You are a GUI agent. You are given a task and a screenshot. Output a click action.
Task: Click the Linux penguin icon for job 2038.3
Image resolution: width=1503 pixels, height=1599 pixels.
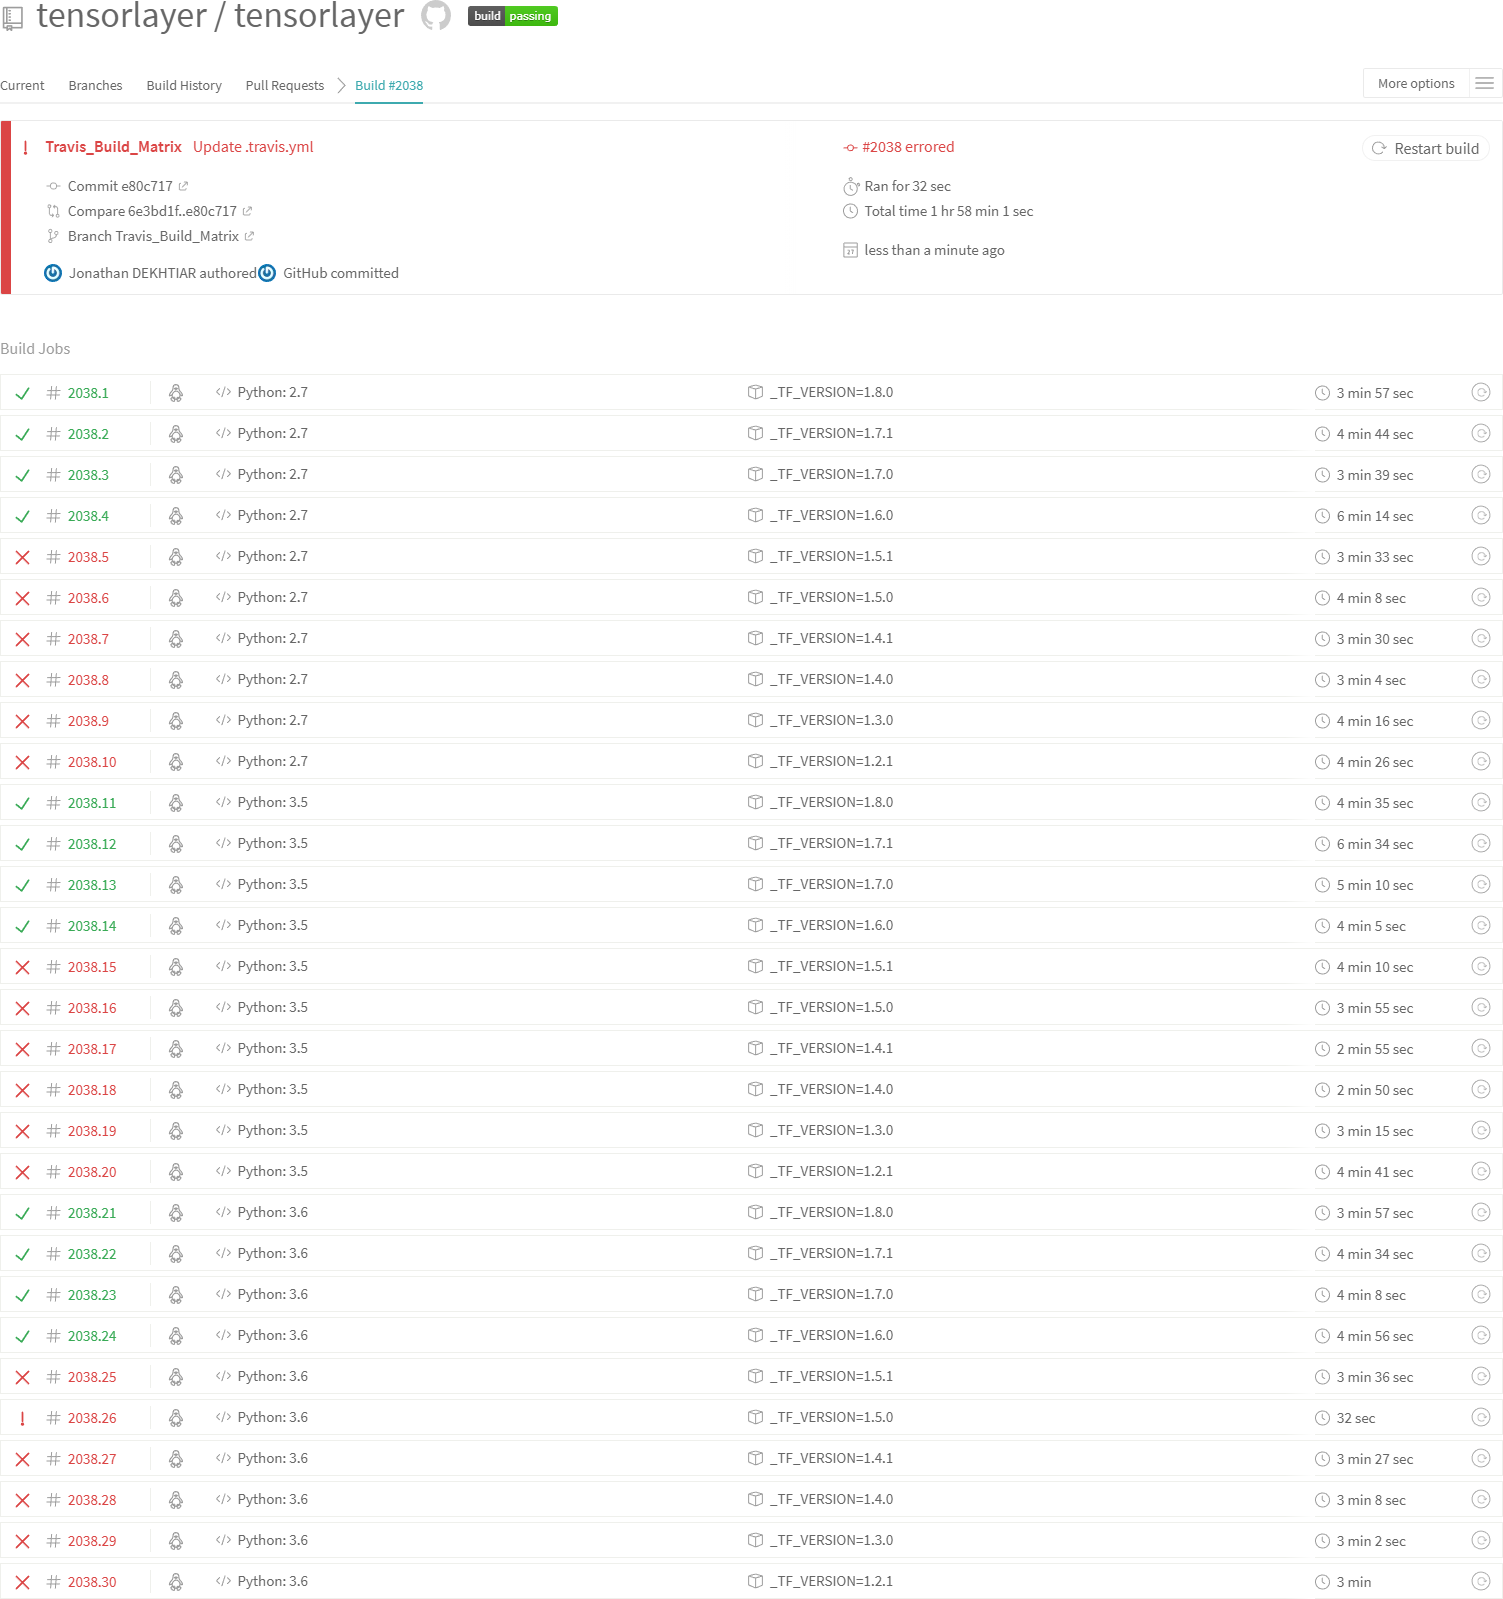[176, 475]
